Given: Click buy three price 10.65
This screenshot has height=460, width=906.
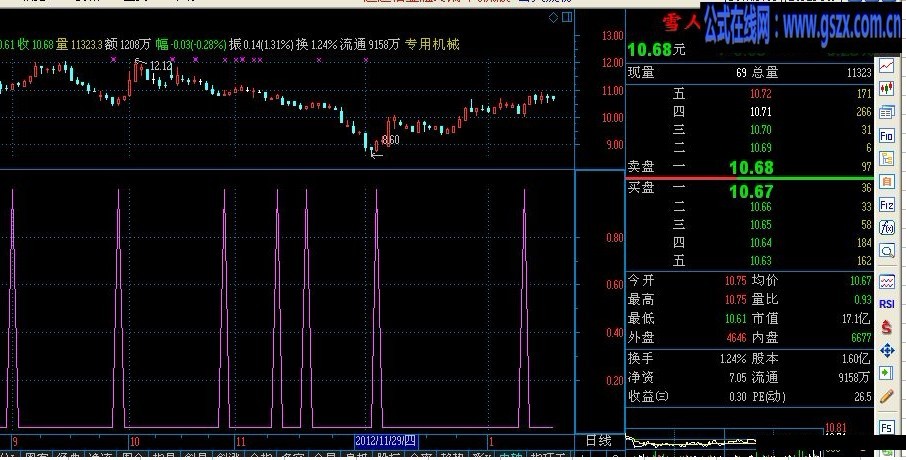Looking at the screenshot, I should click(x=761, y=225).
